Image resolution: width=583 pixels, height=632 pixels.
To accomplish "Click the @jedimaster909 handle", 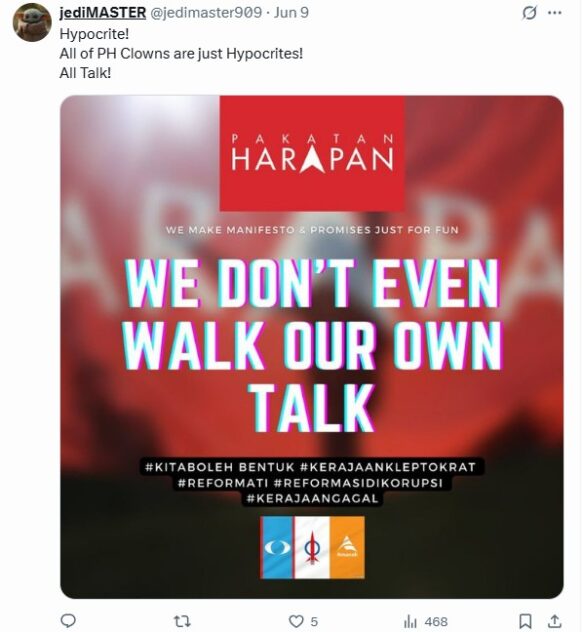I will [206, 12].
